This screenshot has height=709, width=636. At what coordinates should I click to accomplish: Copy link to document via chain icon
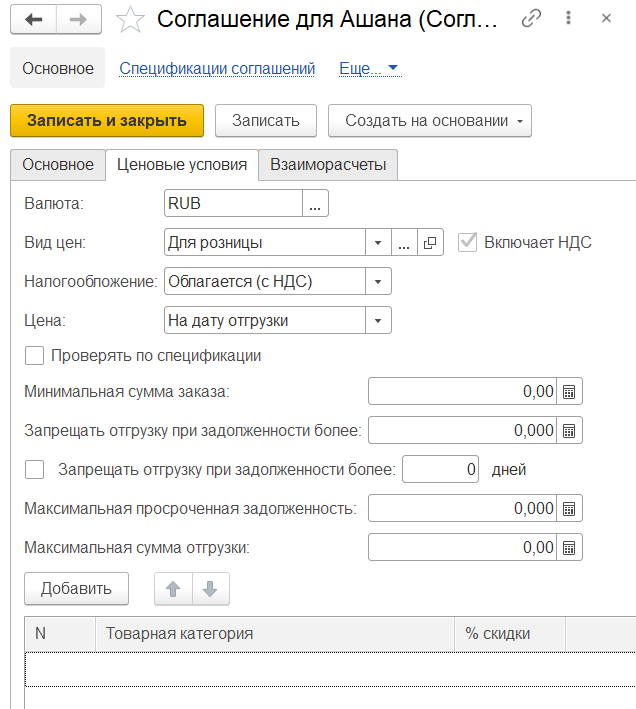(534, 19)
